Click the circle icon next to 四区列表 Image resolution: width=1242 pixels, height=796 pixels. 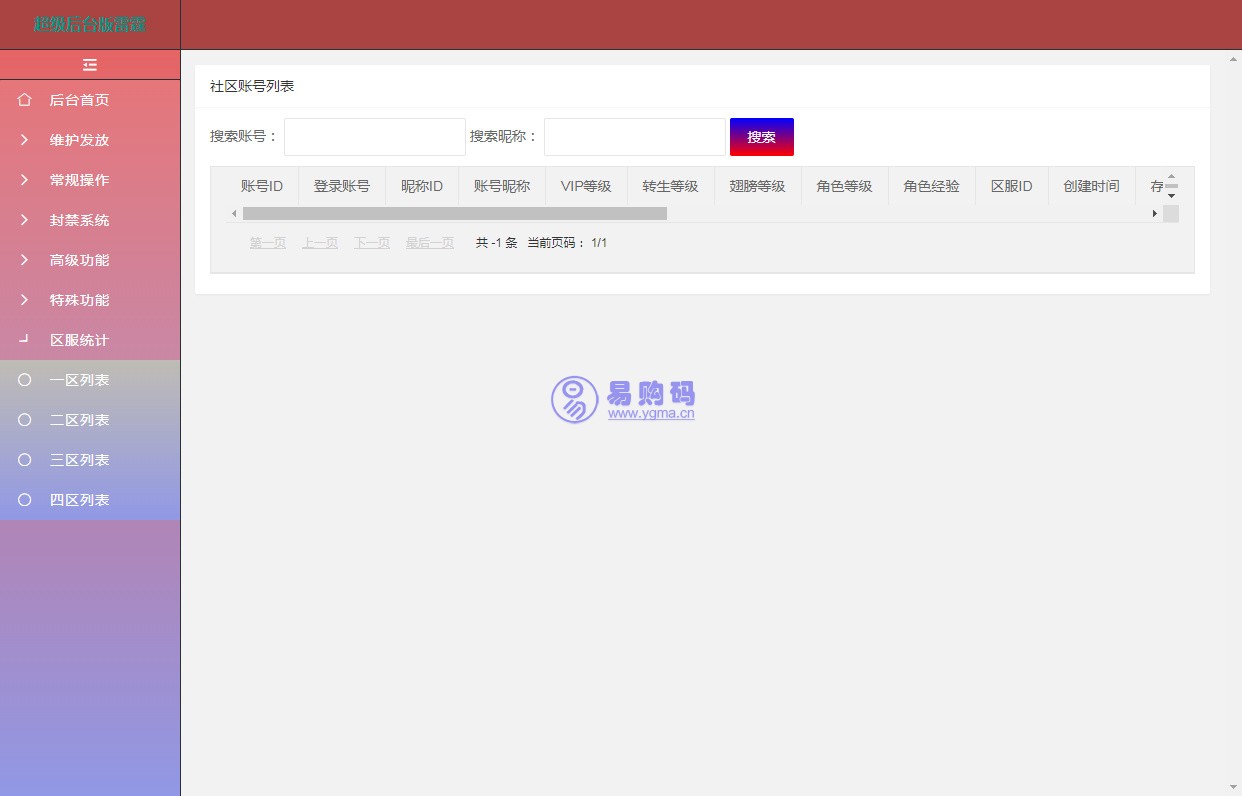(x=25, y=500)
